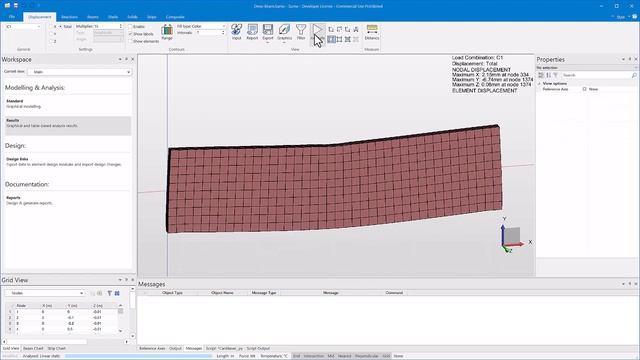Toggle Perpendicular snap in status bar
The width and height of the screenshot is (640, 360).
coord(367,356)
